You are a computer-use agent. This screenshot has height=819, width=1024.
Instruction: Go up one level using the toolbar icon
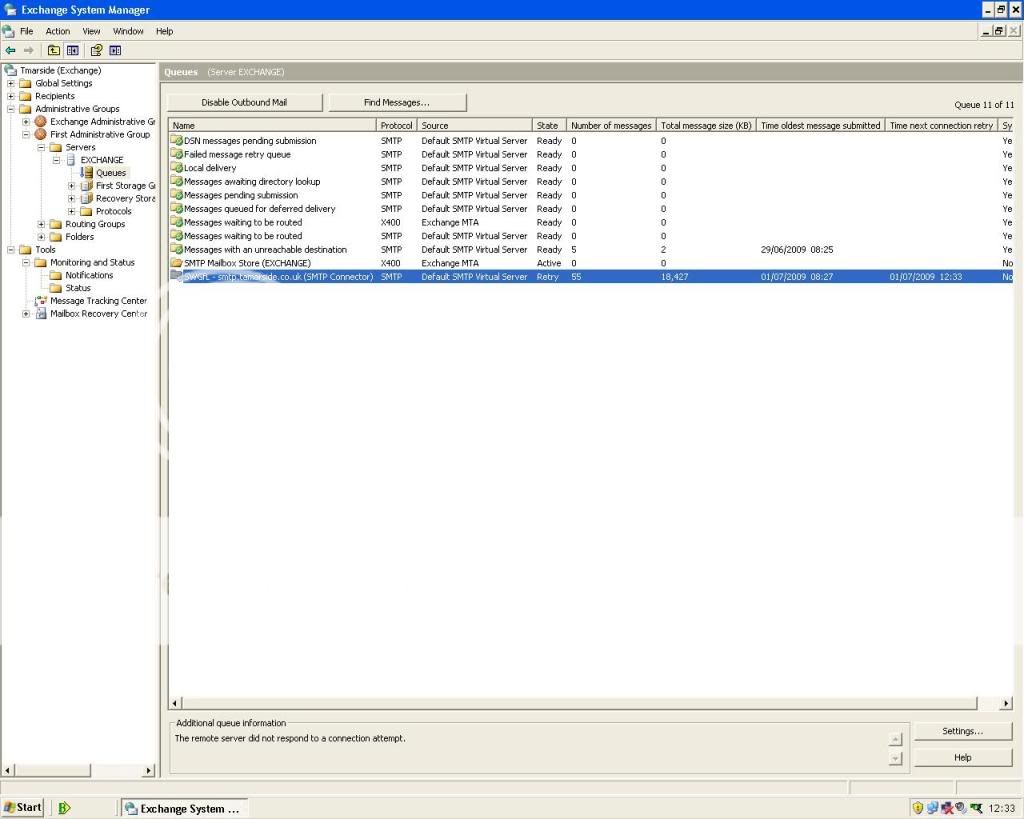pos(54,50)
